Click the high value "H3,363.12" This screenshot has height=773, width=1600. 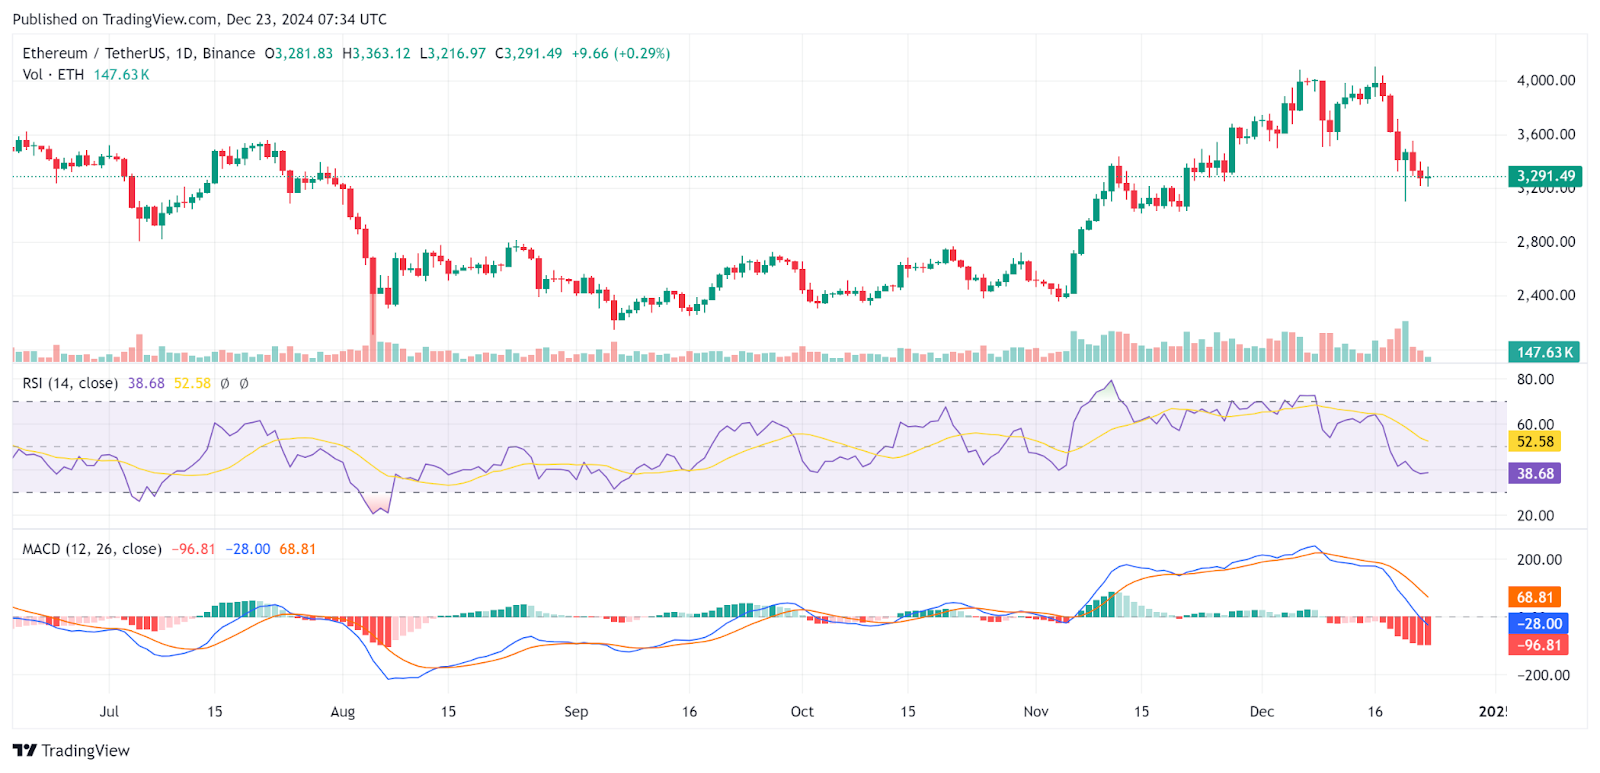coord(376,53)
